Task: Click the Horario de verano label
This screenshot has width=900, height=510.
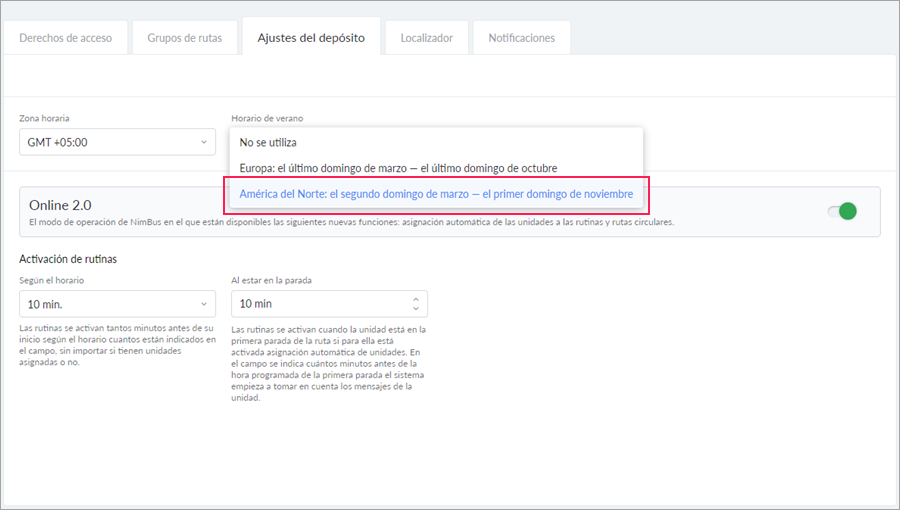Action: [x=267, y=118]
